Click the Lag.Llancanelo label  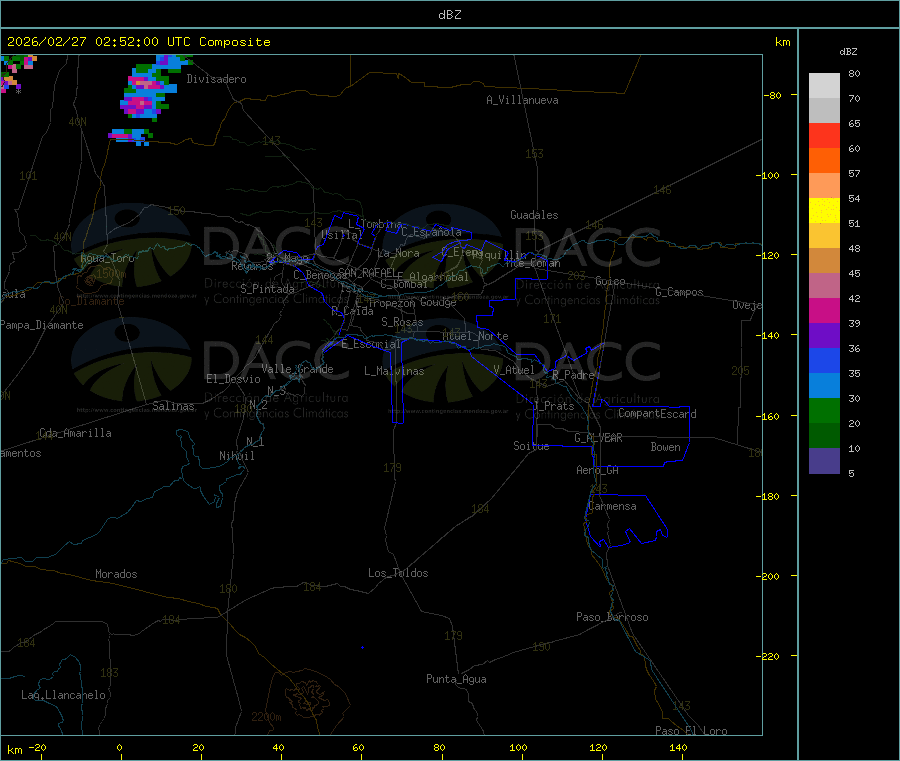63,695
